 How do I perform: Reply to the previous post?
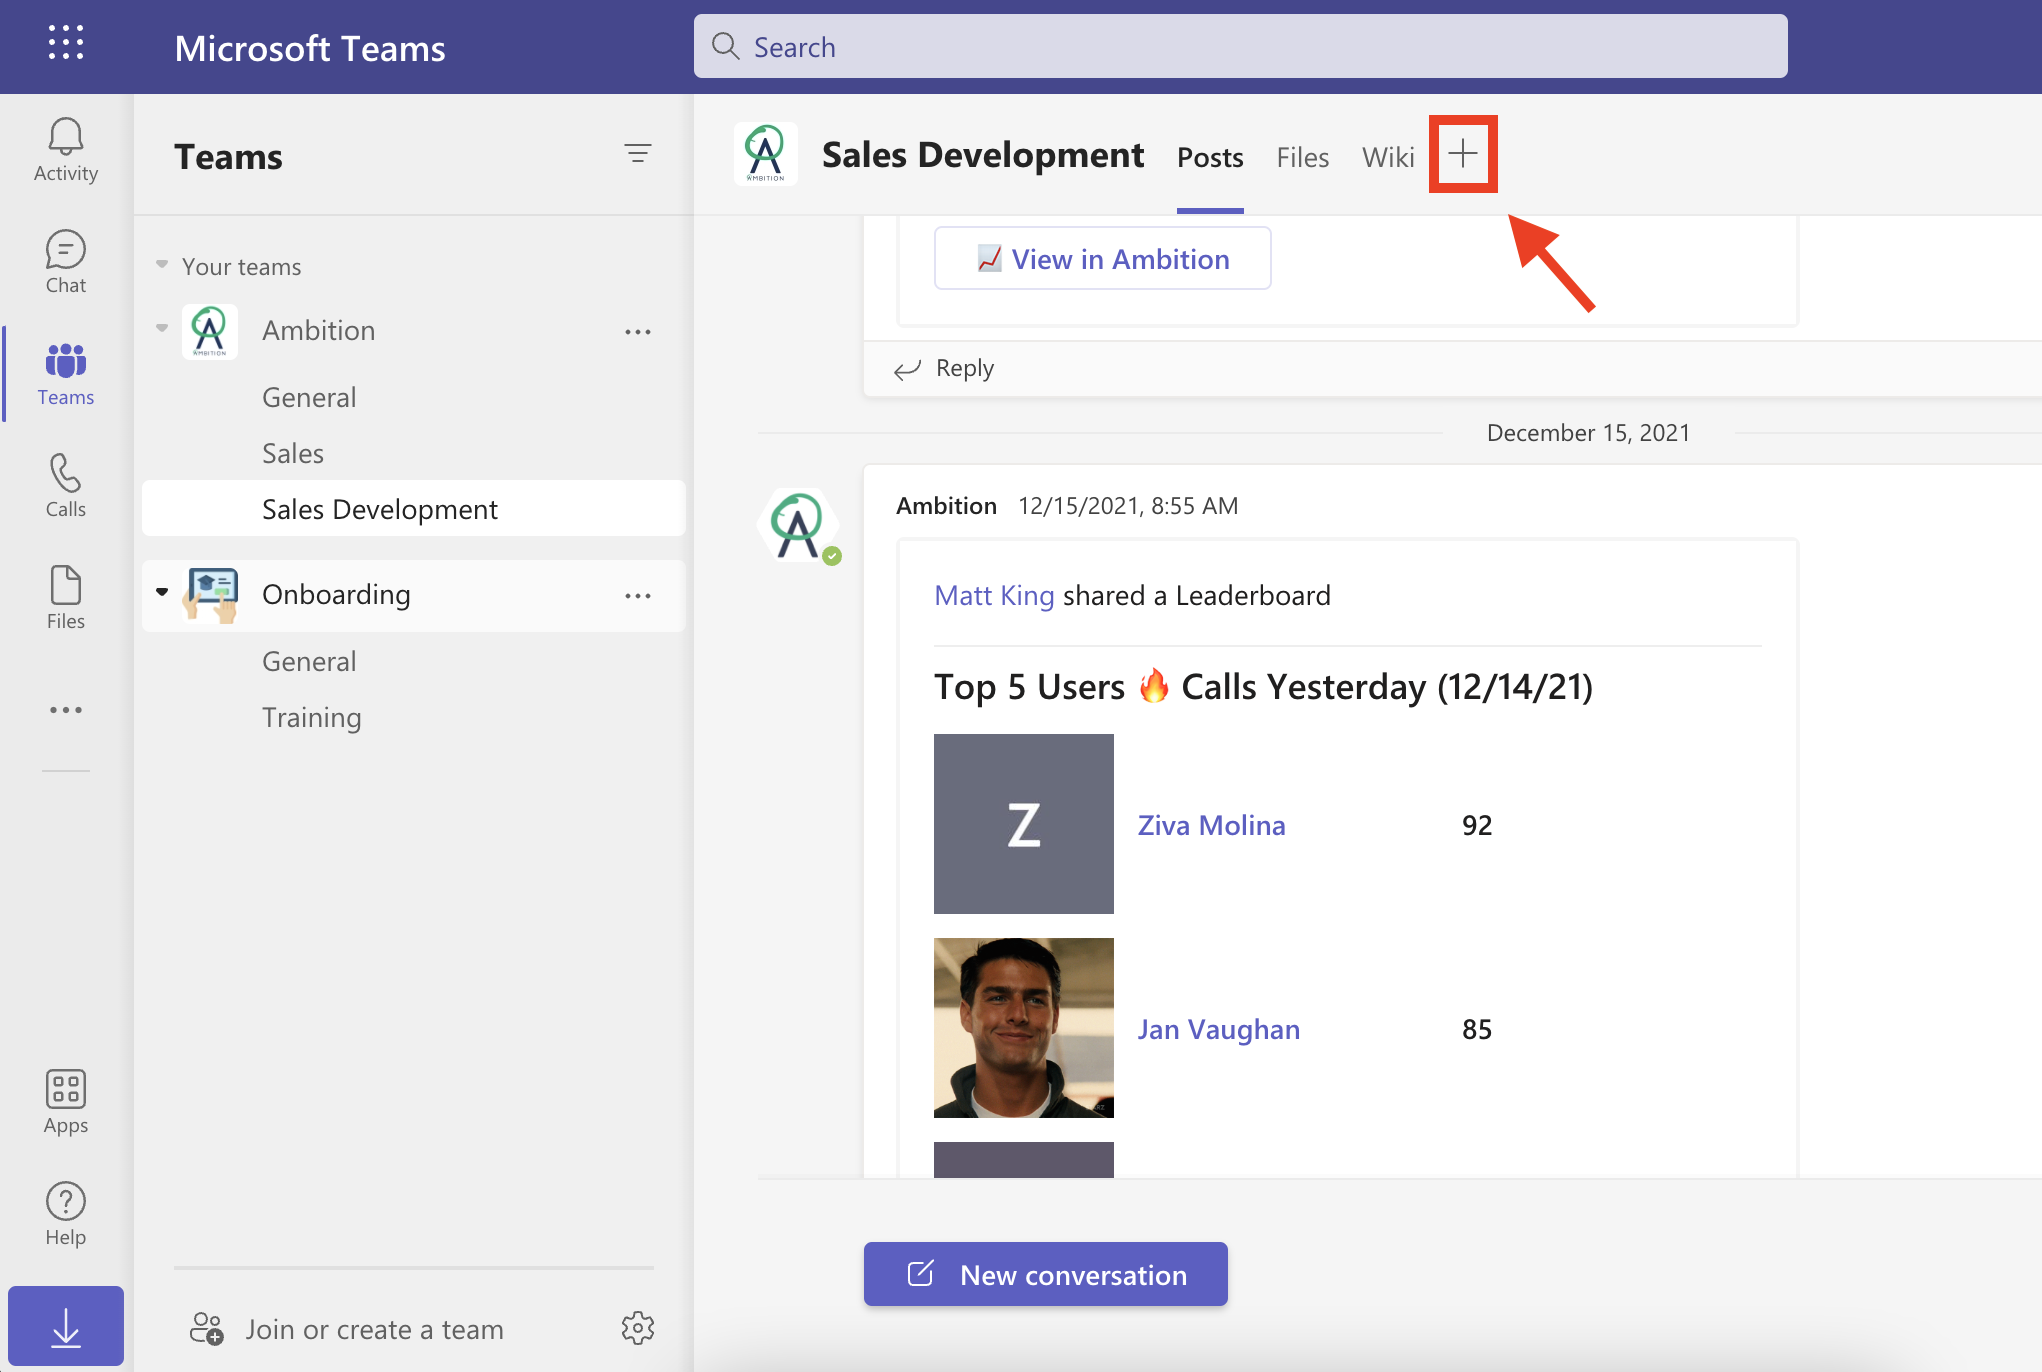tap(945, 369)
